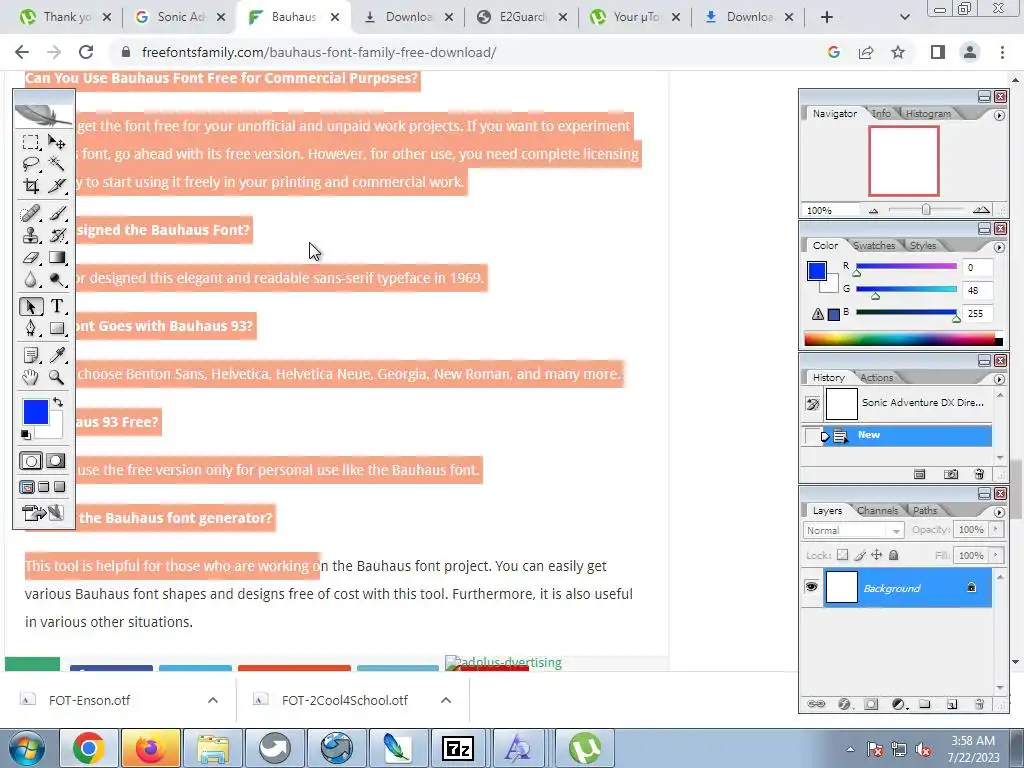Select the Dodge tool
This screenshot has height=768, width=1024.
point(57,280)
